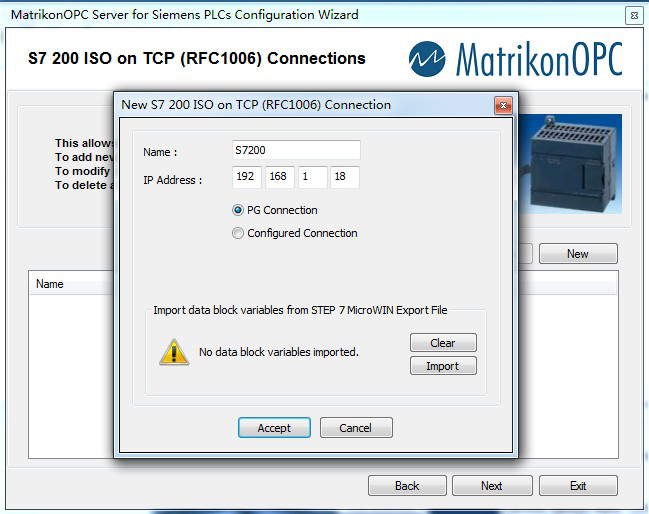This screenshot has height=514, width=649.
Task: Click the second IP octet field 168
Action: 280,177
